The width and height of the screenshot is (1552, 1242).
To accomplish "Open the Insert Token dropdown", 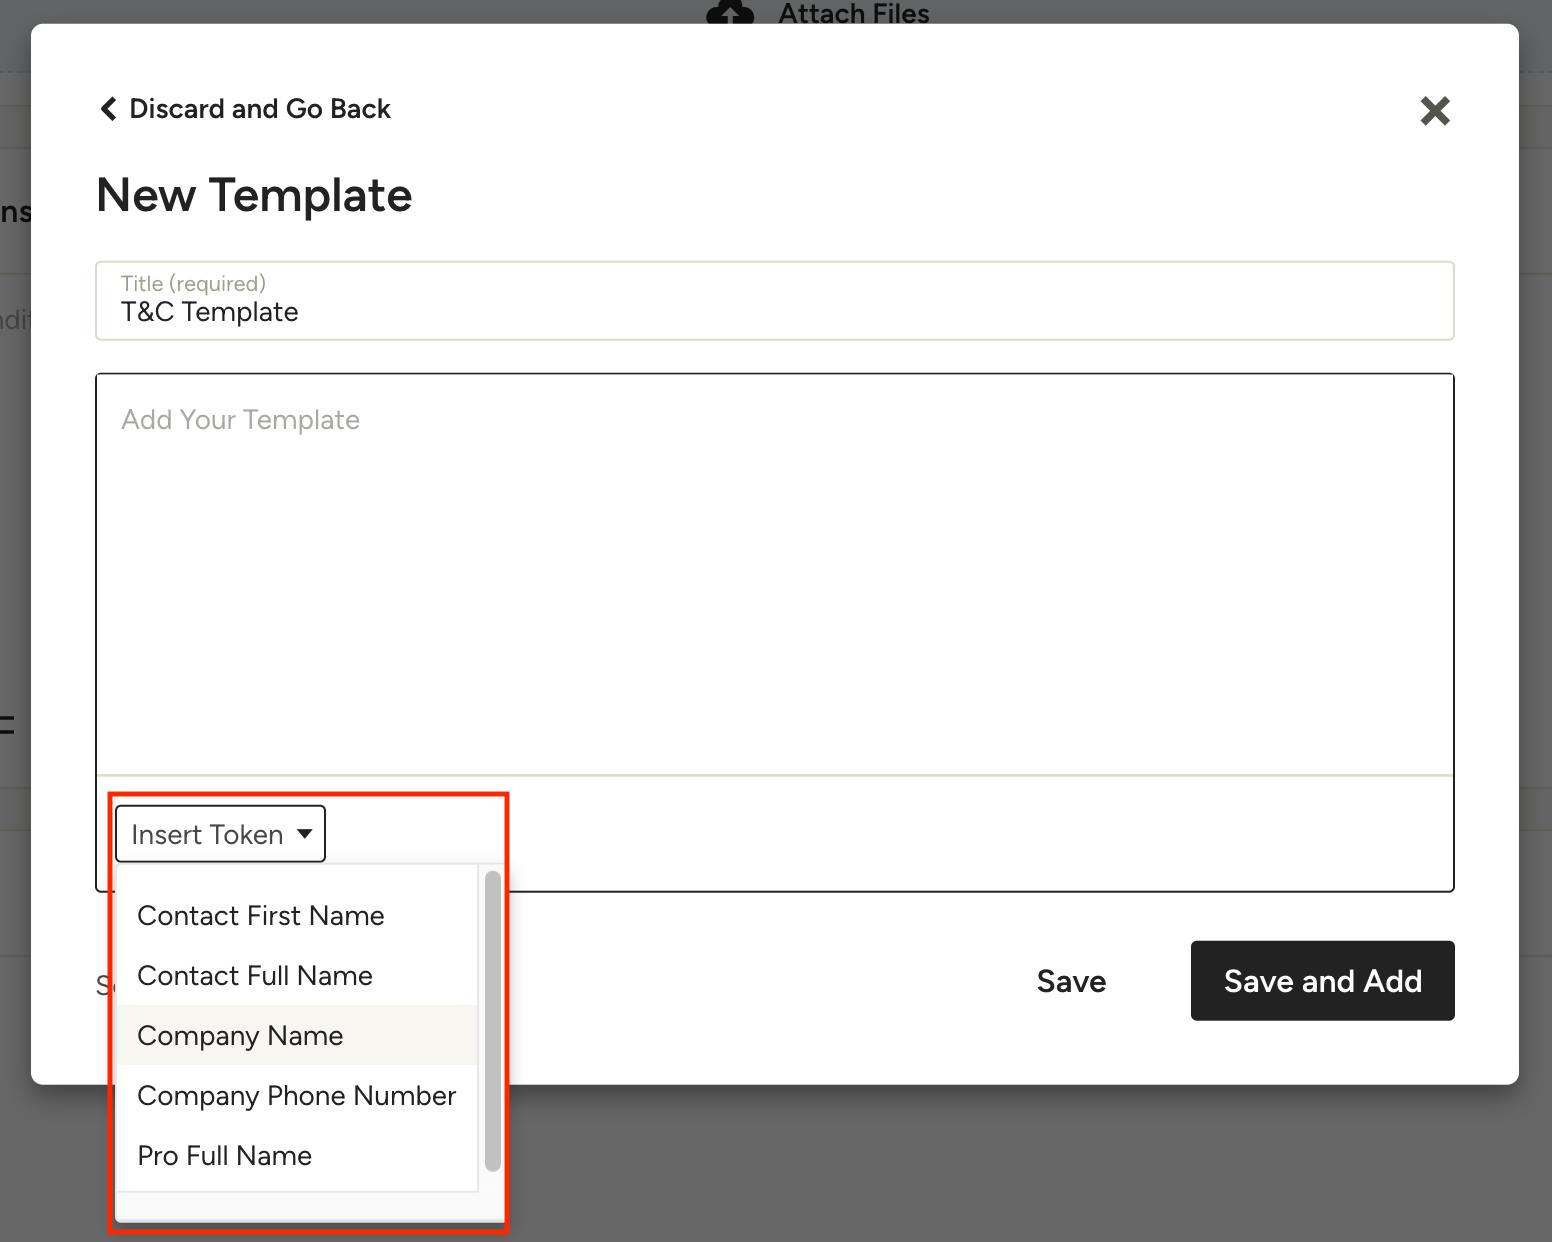I will click(220, 834).
